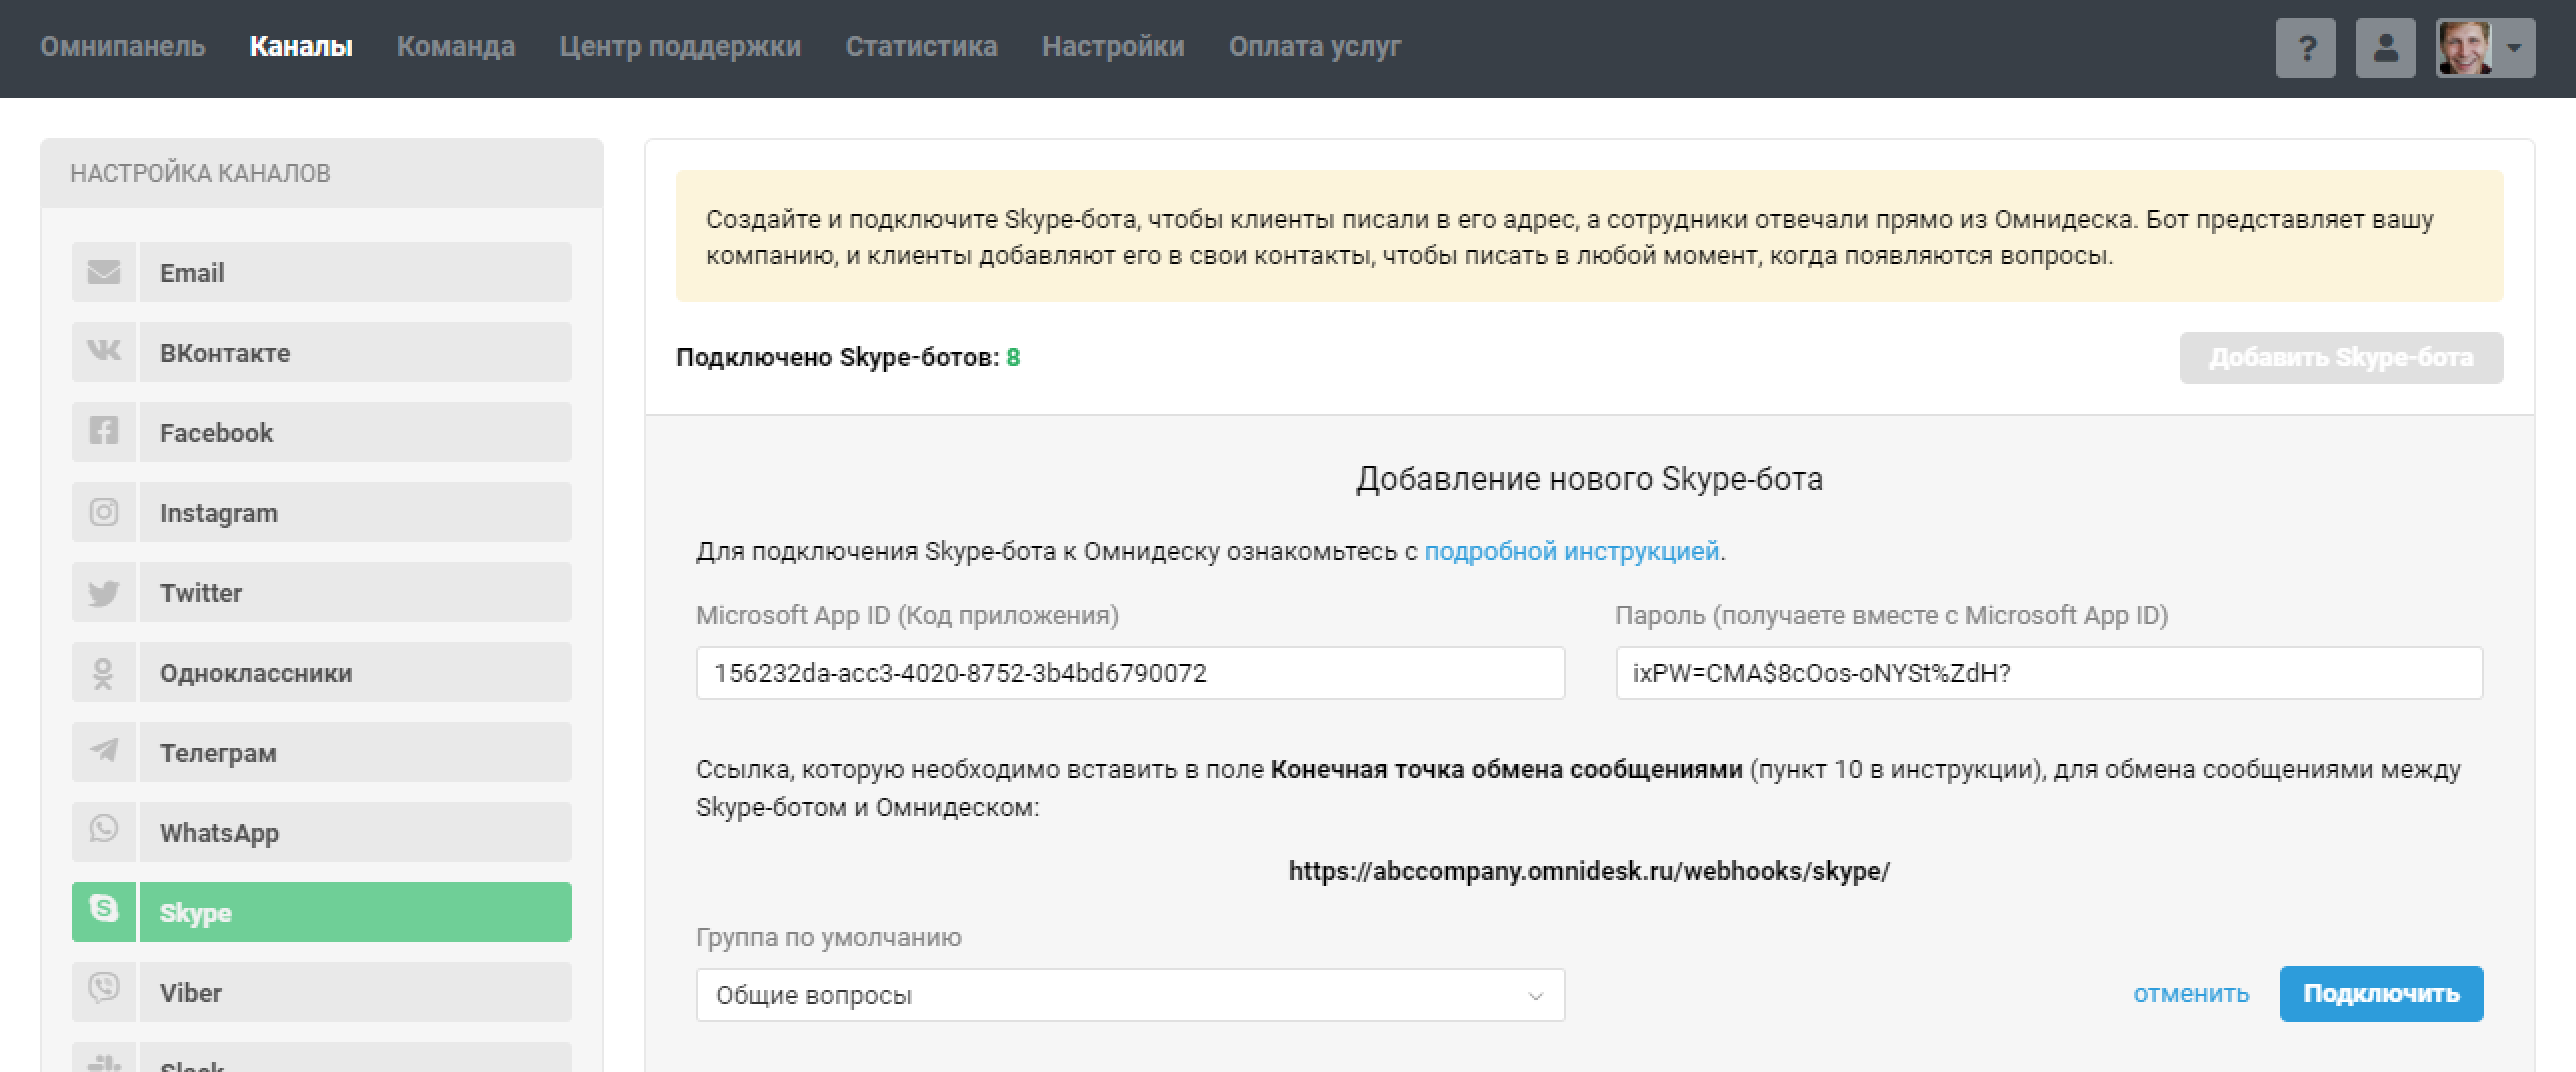Select the ВКонтакте channel
Screen dimensions: 2576x1072
[355, 352]
